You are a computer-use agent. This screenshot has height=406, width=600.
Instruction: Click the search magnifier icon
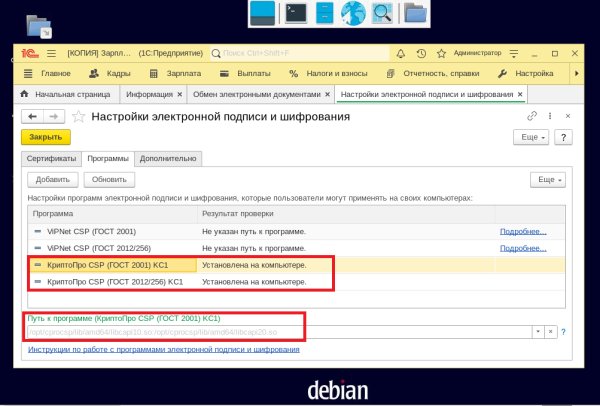click(x=216, y=54)
